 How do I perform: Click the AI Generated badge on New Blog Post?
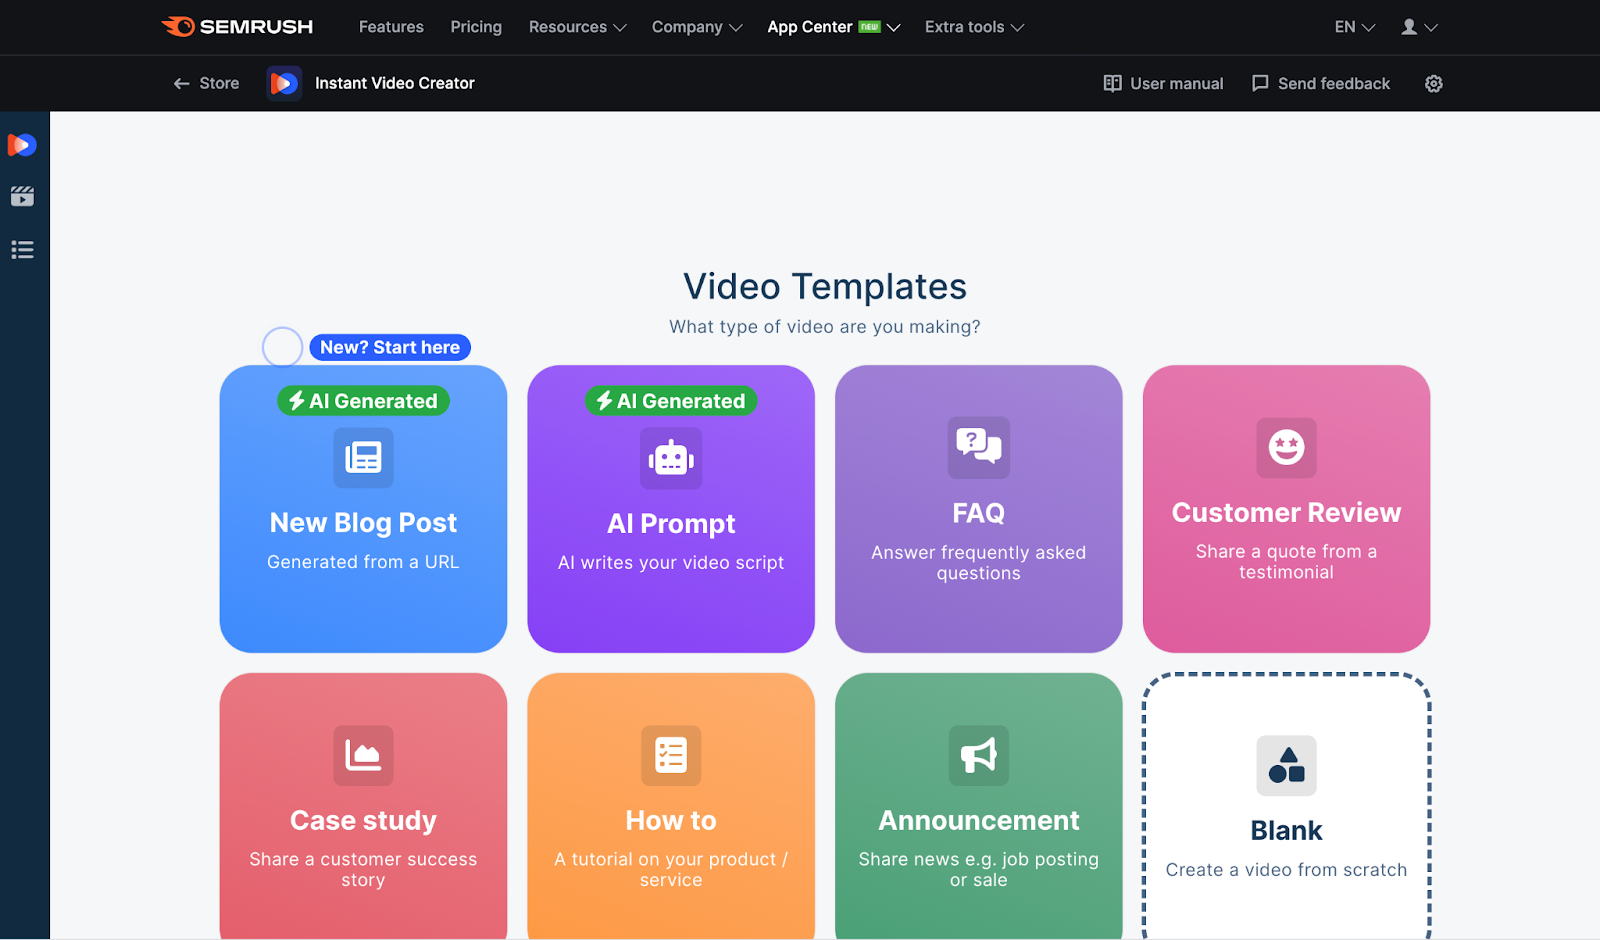click(x=363, y=401)
